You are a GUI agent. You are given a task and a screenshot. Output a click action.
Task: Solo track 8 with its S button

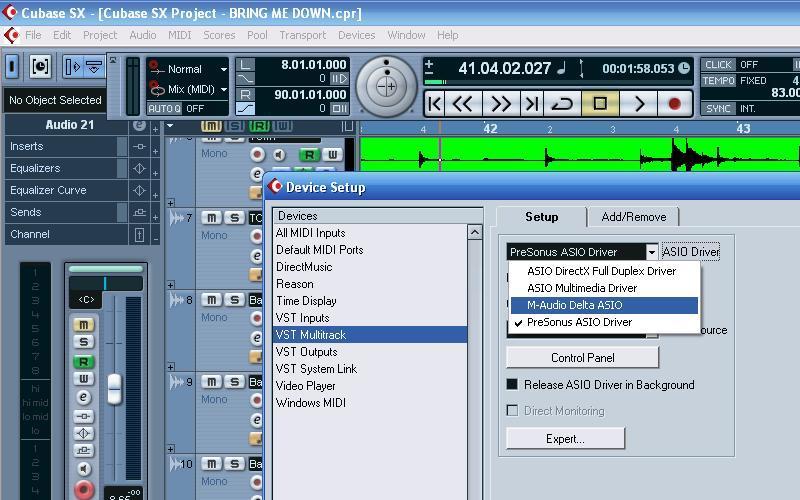click(x=234, y=300)
